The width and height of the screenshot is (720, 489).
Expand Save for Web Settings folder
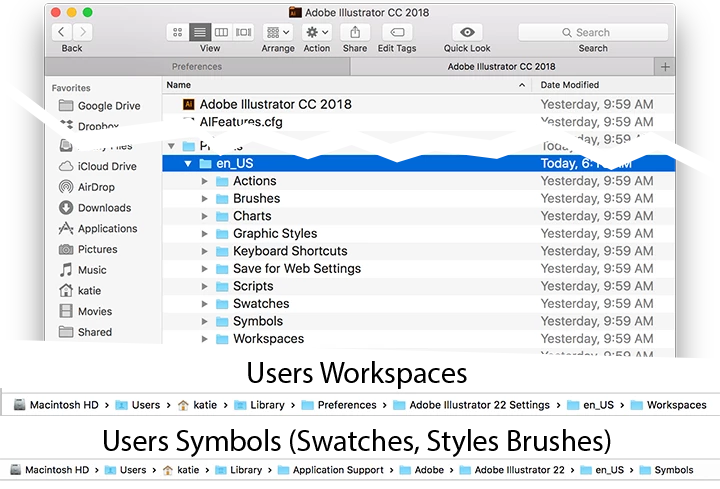pos(204,269)
